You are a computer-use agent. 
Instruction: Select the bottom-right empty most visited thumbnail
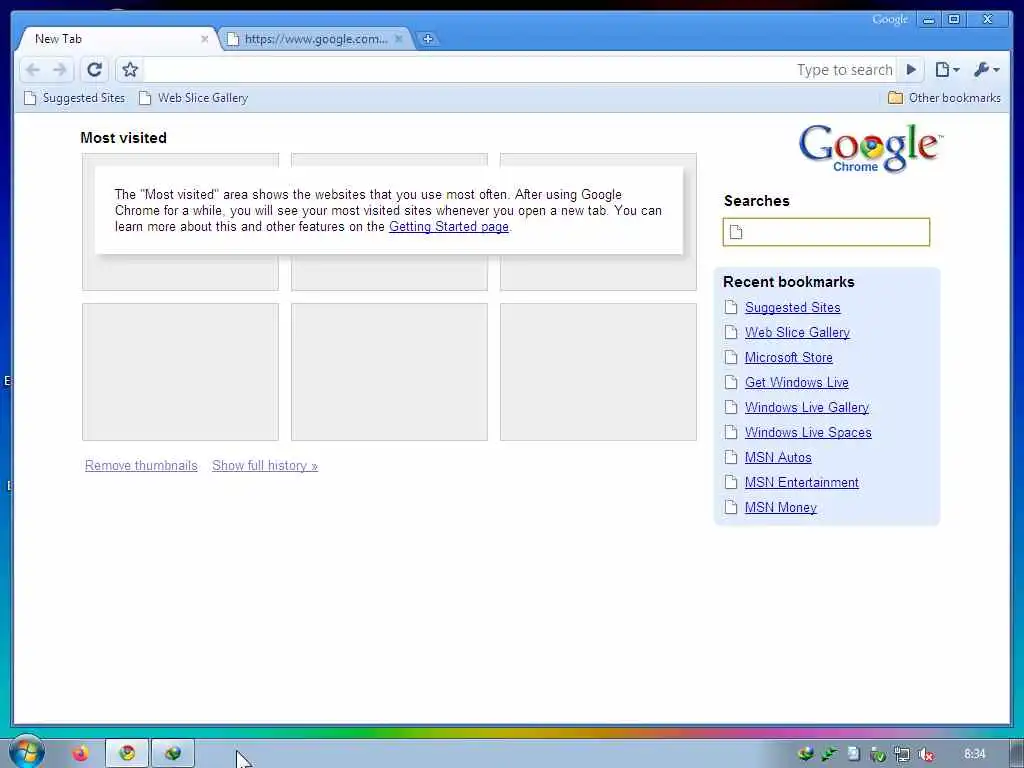click(598, 372)
